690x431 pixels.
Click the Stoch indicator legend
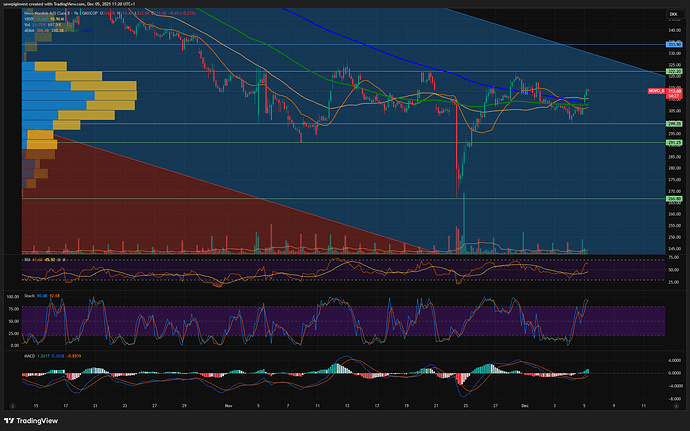pos(40,296)
